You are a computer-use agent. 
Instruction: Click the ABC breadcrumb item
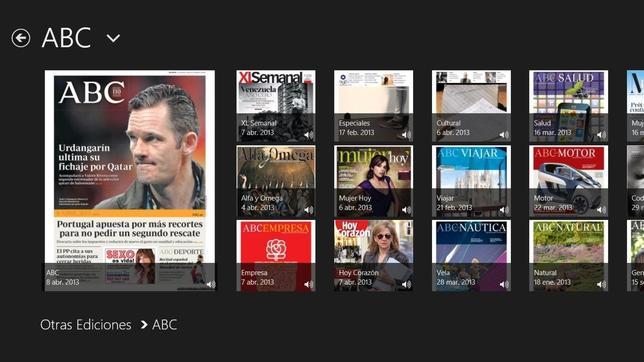pyautogui.click(x=165, y=325)
